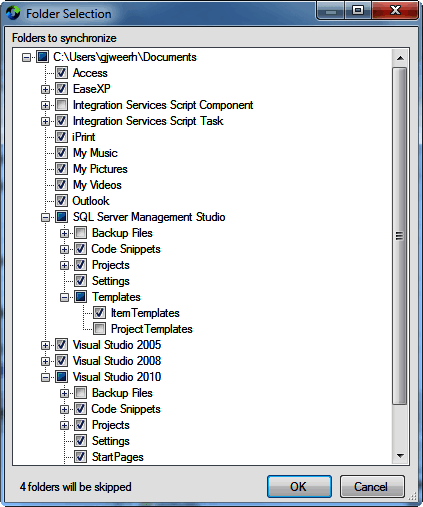Expand the Visual Studio 2005 node
Screen dimensions: 423x507
pos(45,345)
